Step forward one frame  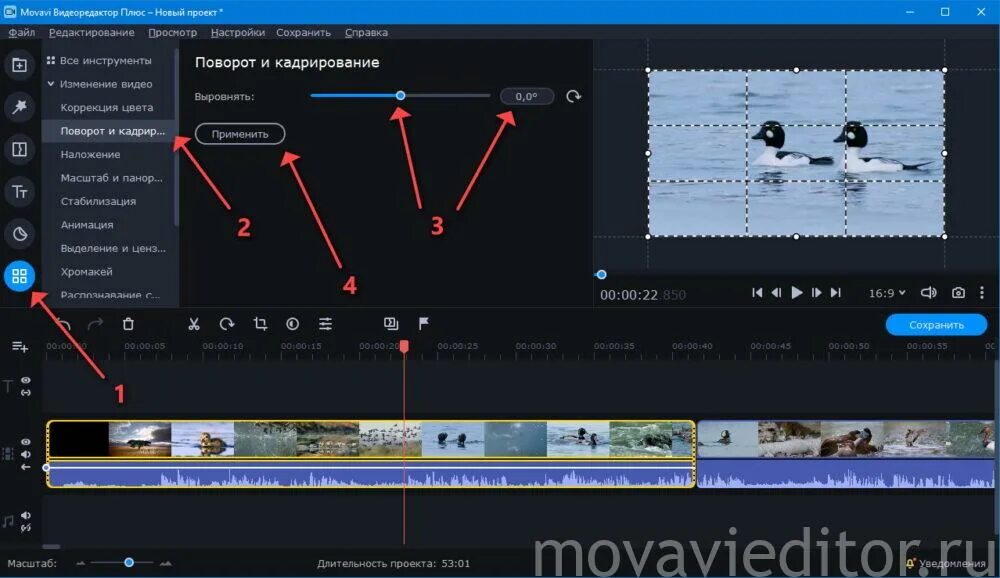coord(816,293)
